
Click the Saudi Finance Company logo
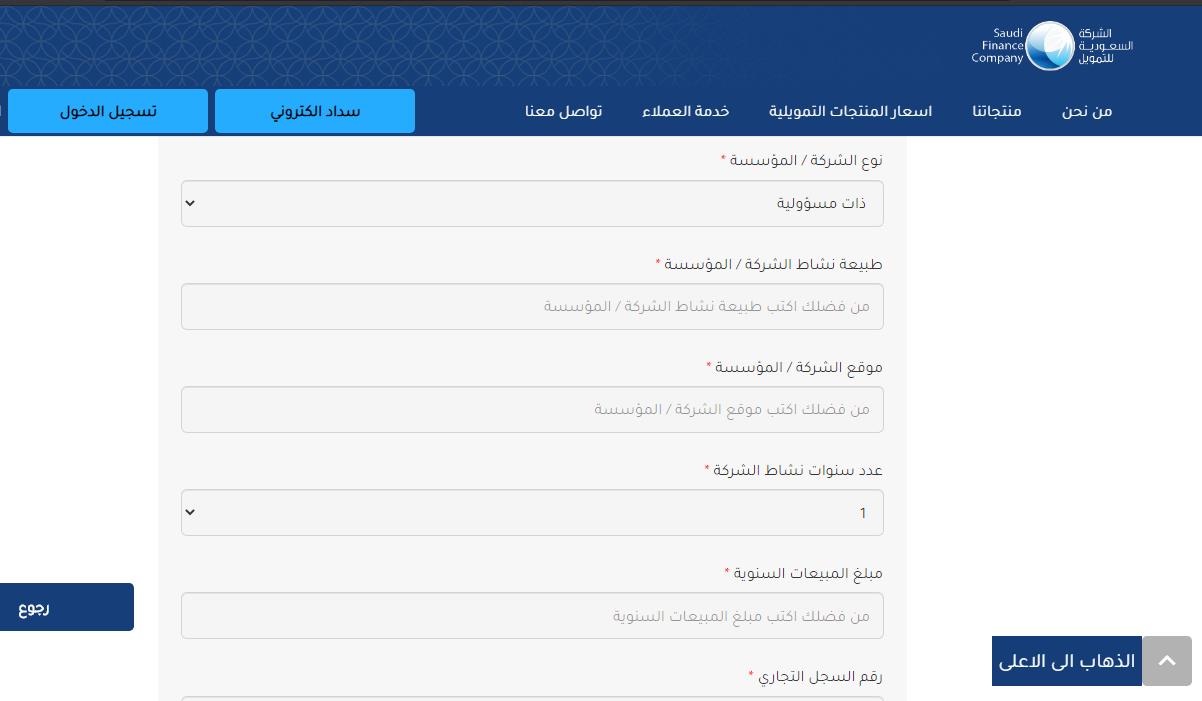click(1052, 46)
